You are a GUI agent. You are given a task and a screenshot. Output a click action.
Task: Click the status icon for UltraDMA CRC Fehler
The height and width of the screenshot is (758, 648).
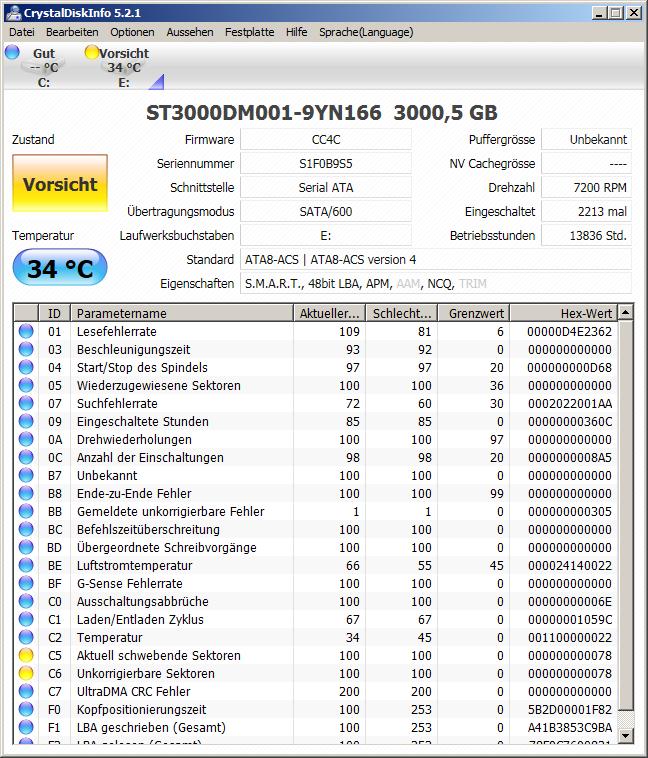[x=26, y=691]
